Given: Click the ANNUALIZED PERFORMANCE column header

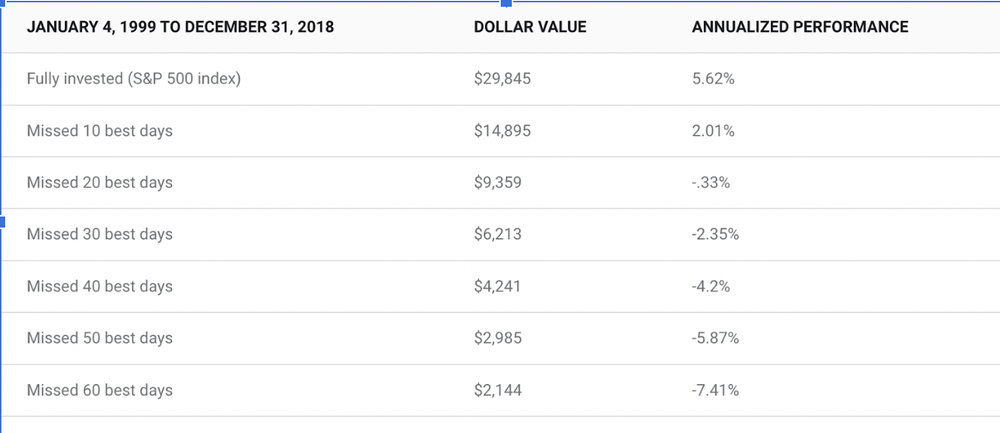Looking at the screenshot, I should [800, 27].
